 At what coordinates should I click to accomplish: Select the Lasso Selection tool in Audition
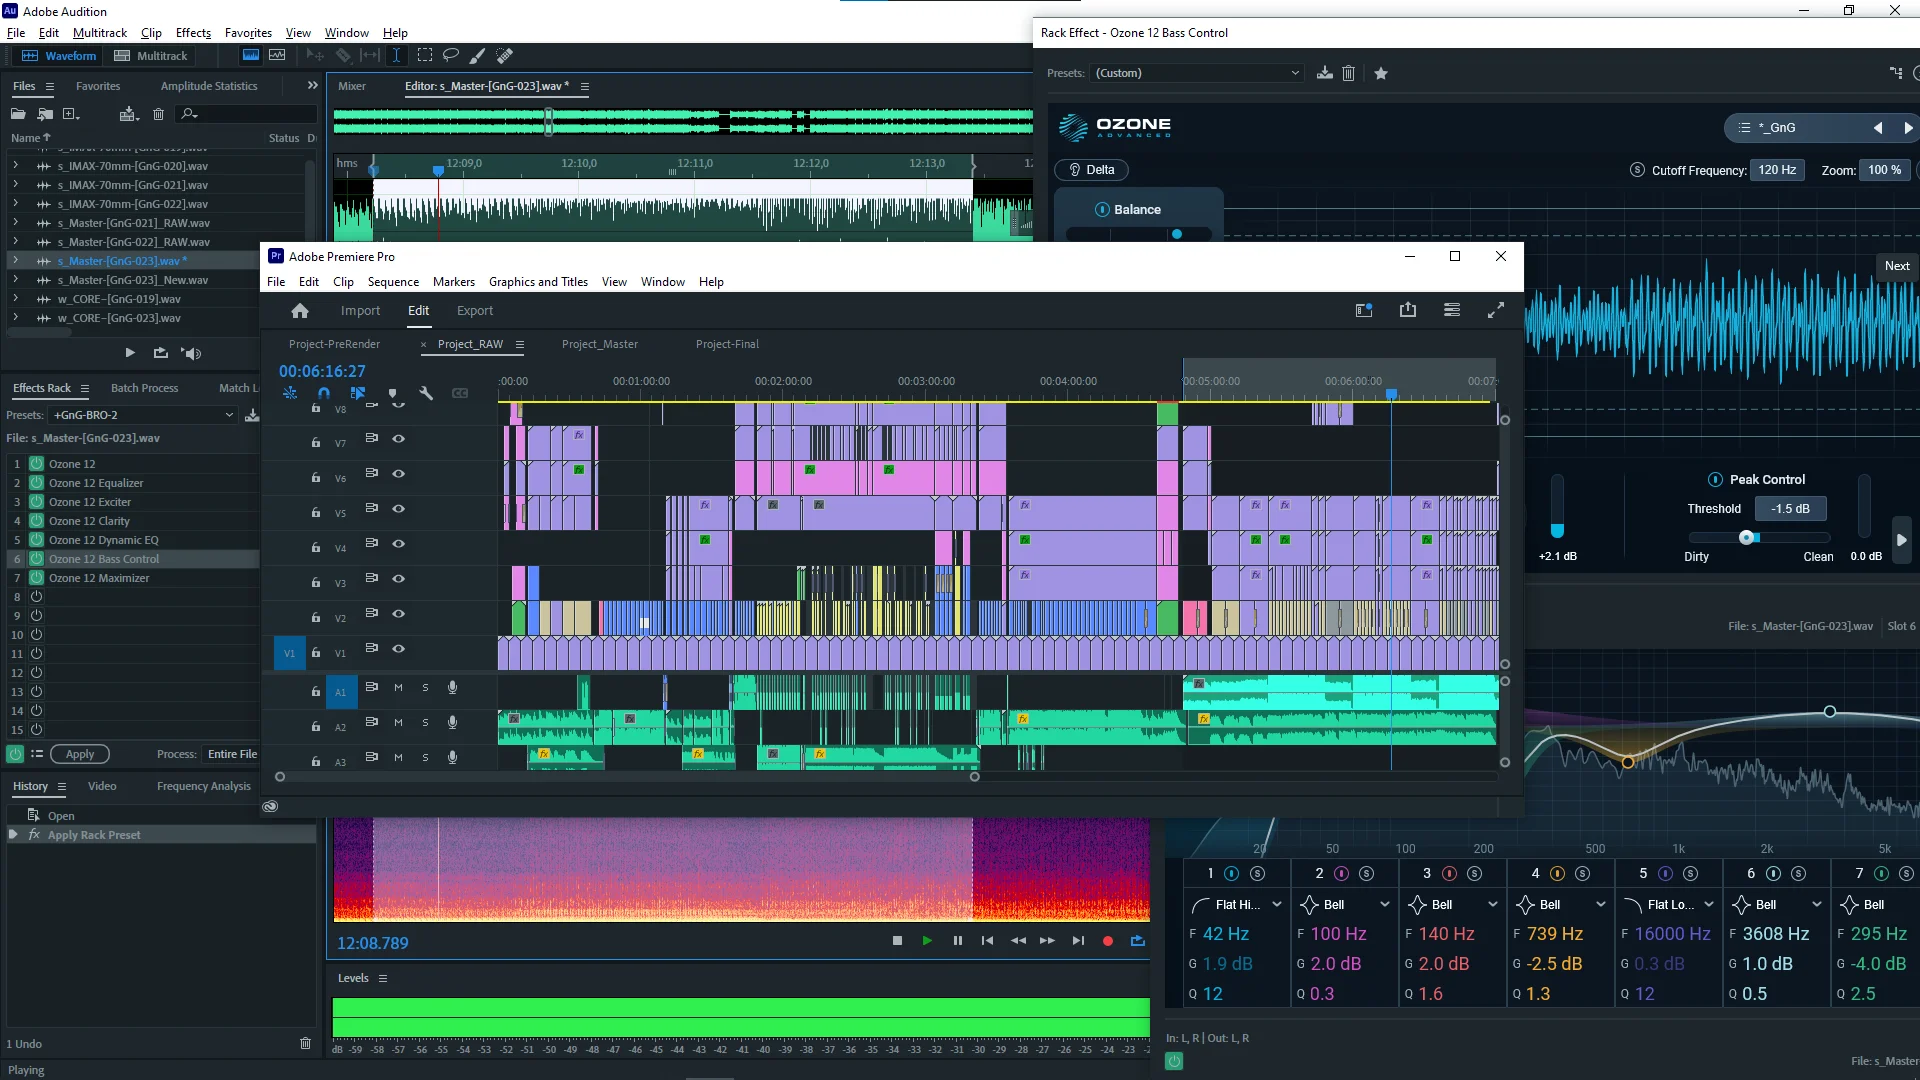pos(451,56)
